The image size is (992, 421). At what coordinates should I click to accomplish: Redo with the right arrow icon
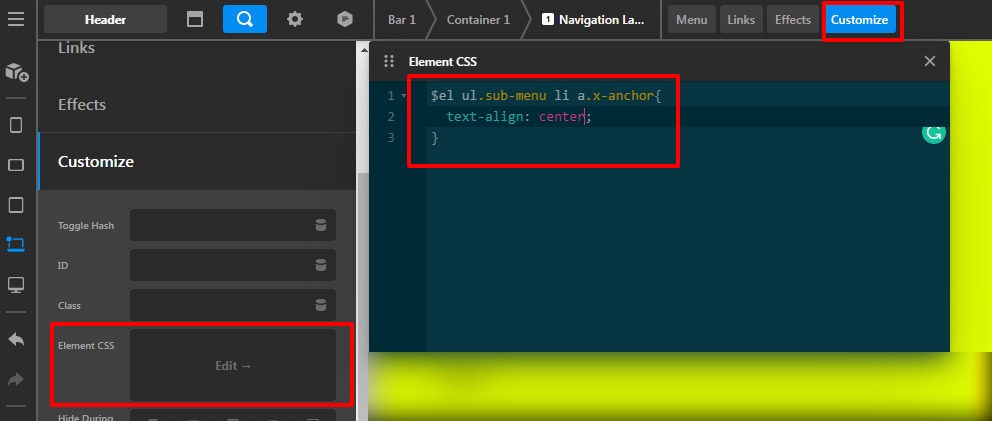pyautogui.click(x=16, y=379)
